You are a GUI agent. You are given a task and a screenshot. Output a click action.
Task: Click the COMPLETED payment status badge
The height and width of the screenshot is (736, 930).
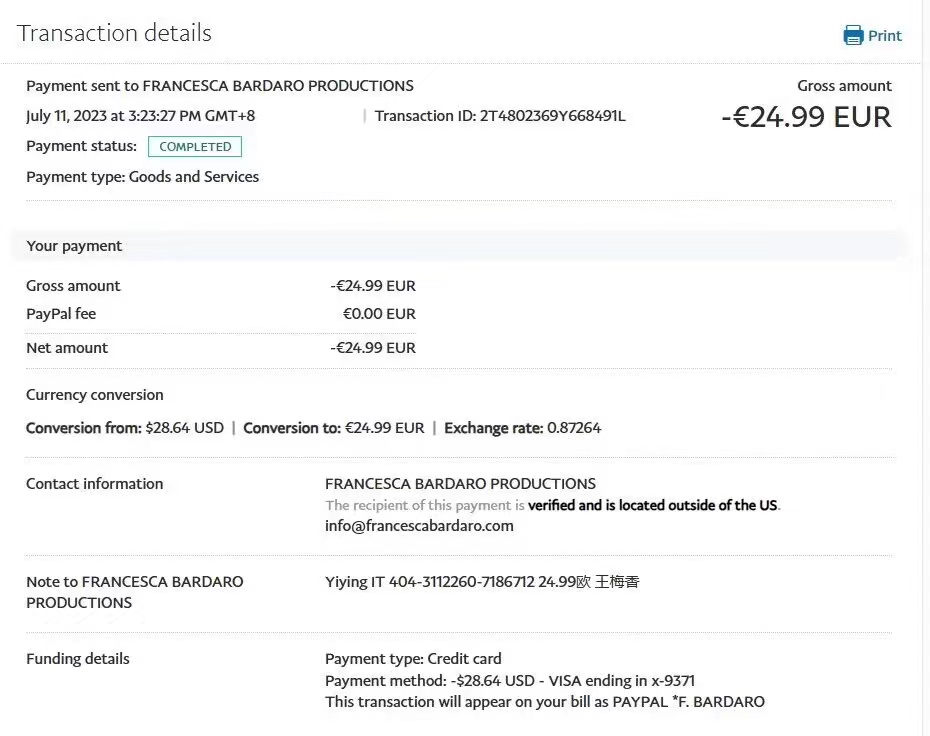coord(195,147)
